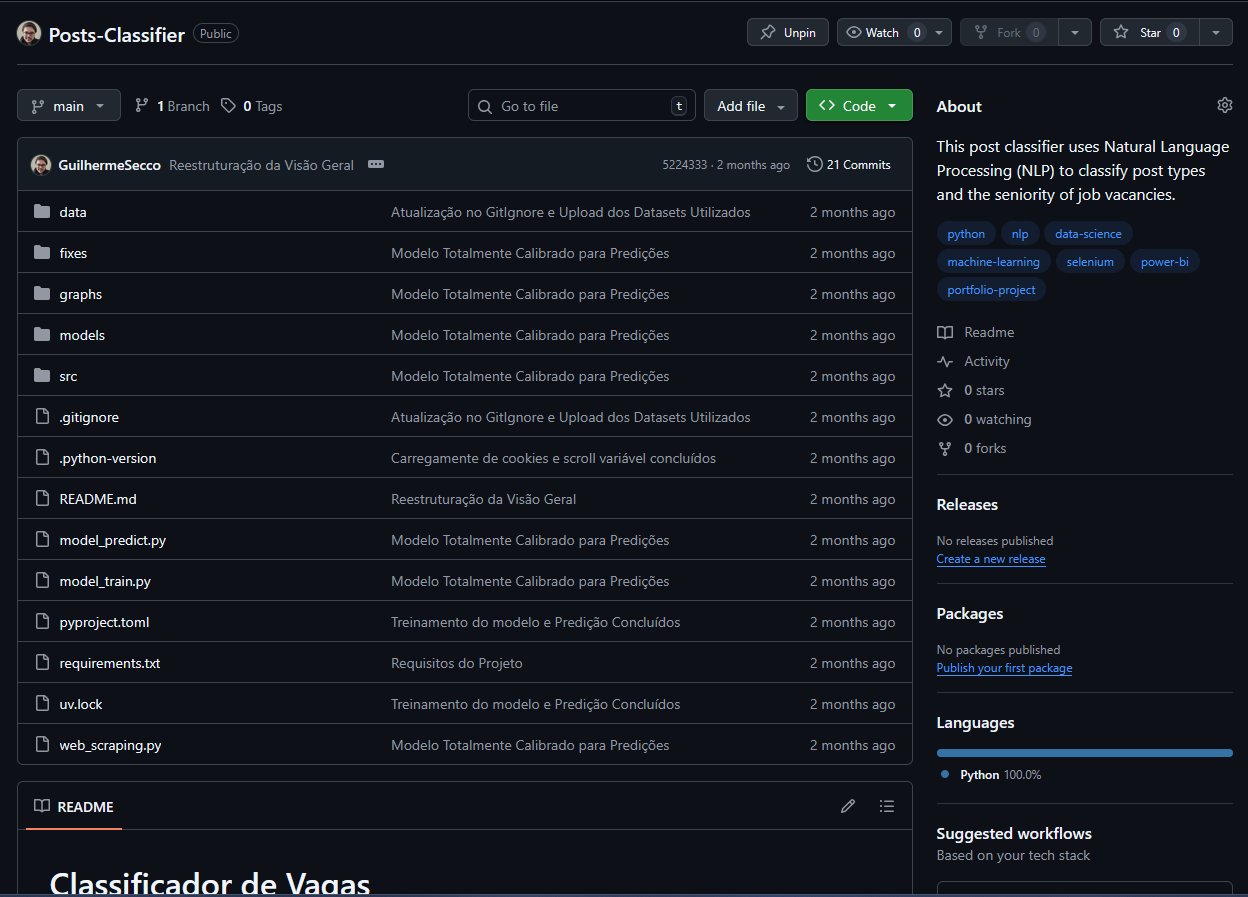Open the main branch dropdown
Image resolution: width=1248 pixels, height=897 pixels.
point(68,106)
